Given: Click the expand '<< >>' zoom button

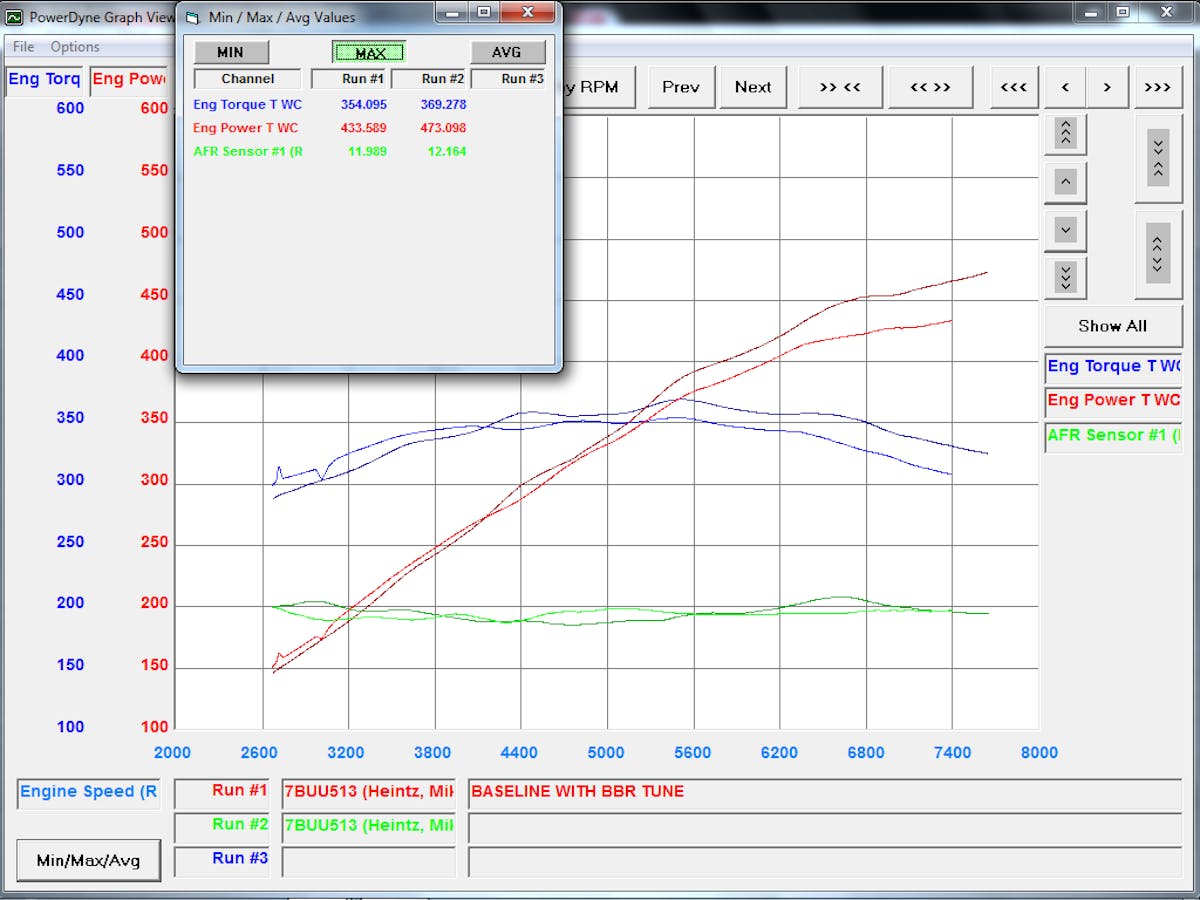Looking at the screenshot, I should (930, 88).
